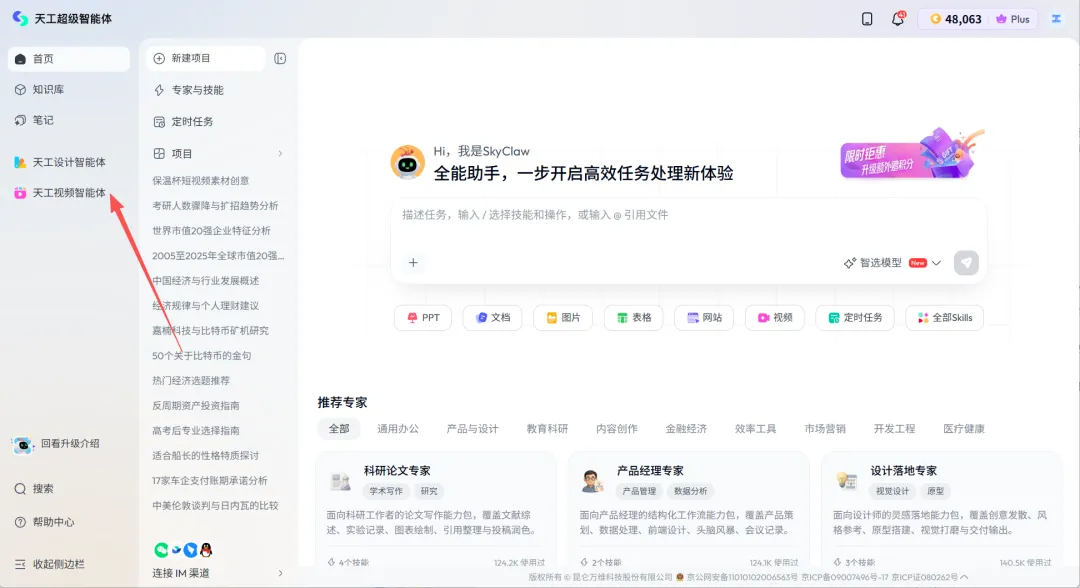Open project 中美伦敦谈判与日内瓦的比较
The width and height of the screenshot is (1080, 588).
216,505
